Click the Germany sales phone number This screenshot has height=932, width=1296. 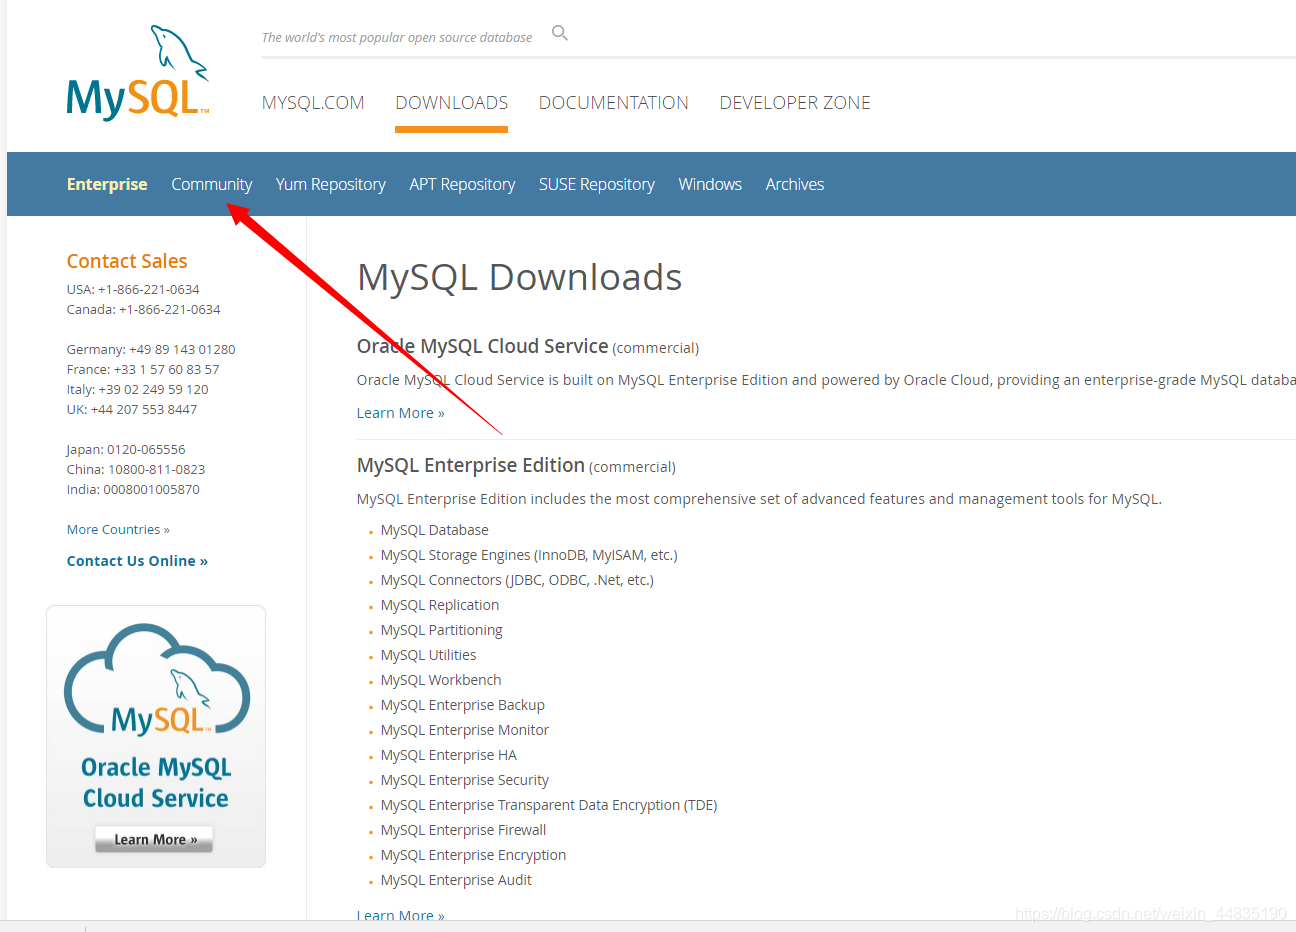(x=182, y=349)
